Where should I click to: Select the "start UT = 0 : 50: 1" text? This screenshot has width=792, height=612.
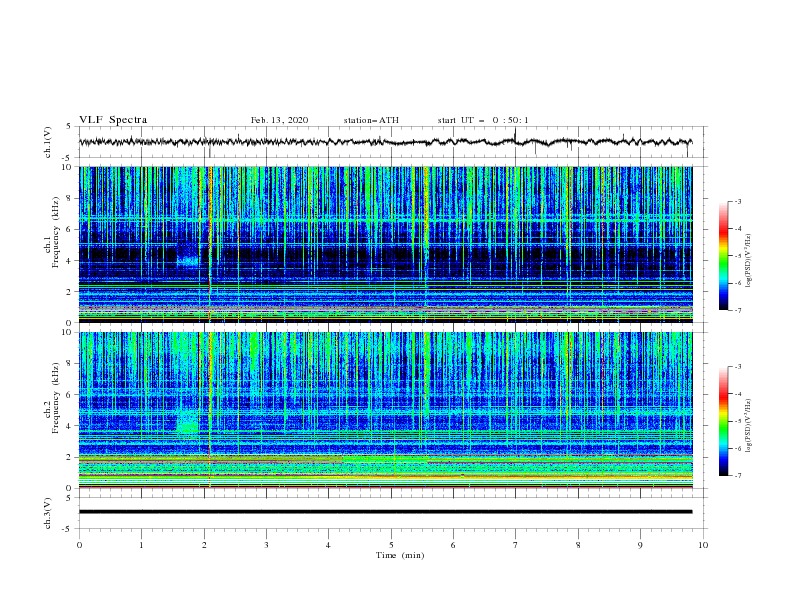(x=483, y=120)
